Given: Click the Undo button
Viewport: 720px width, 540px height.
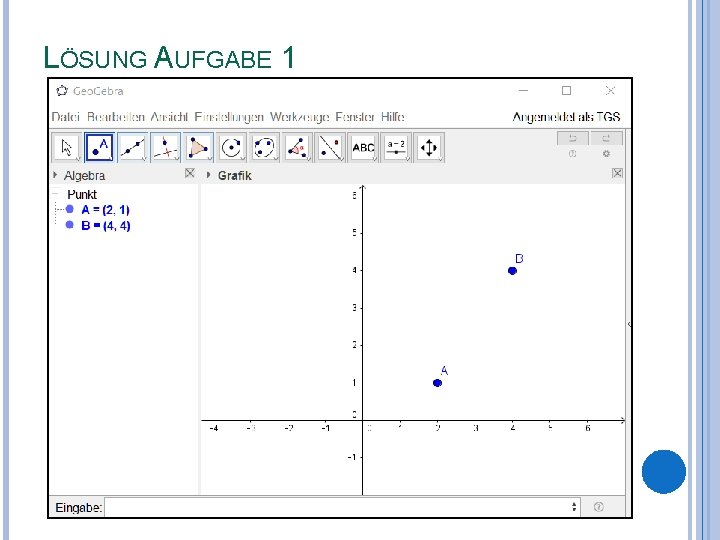Looking at the screenshot, I should pyautogui.click(x=573, y=138).
